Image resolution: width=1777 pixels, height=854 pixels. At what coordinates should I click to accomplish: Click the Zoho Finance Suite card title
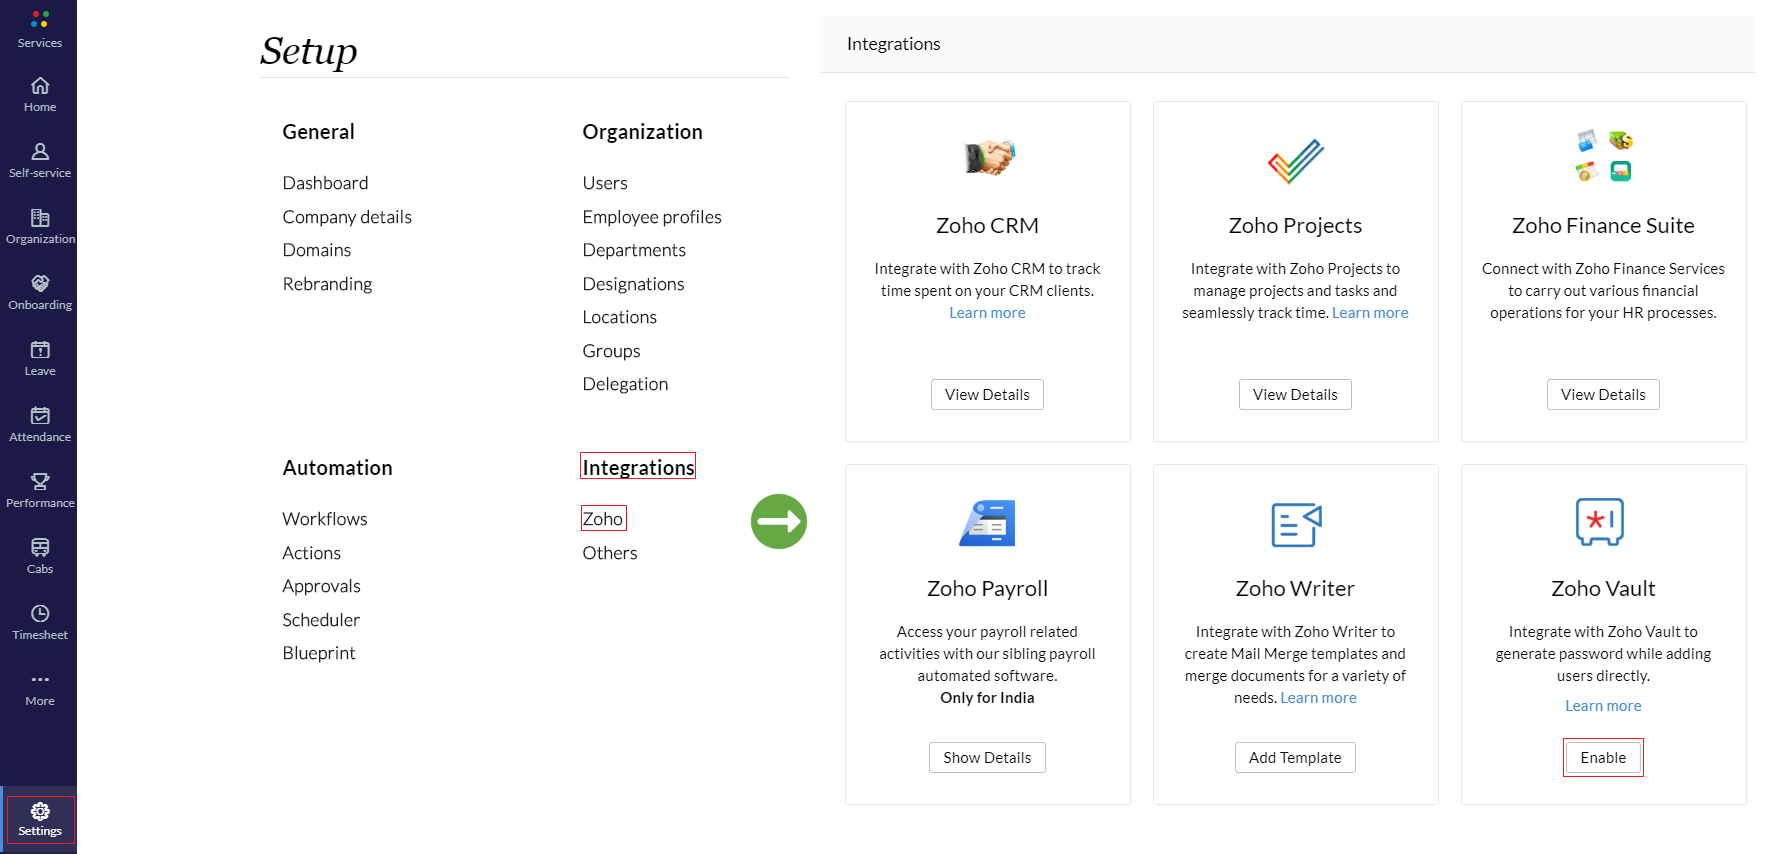[x=1603, y=226]
